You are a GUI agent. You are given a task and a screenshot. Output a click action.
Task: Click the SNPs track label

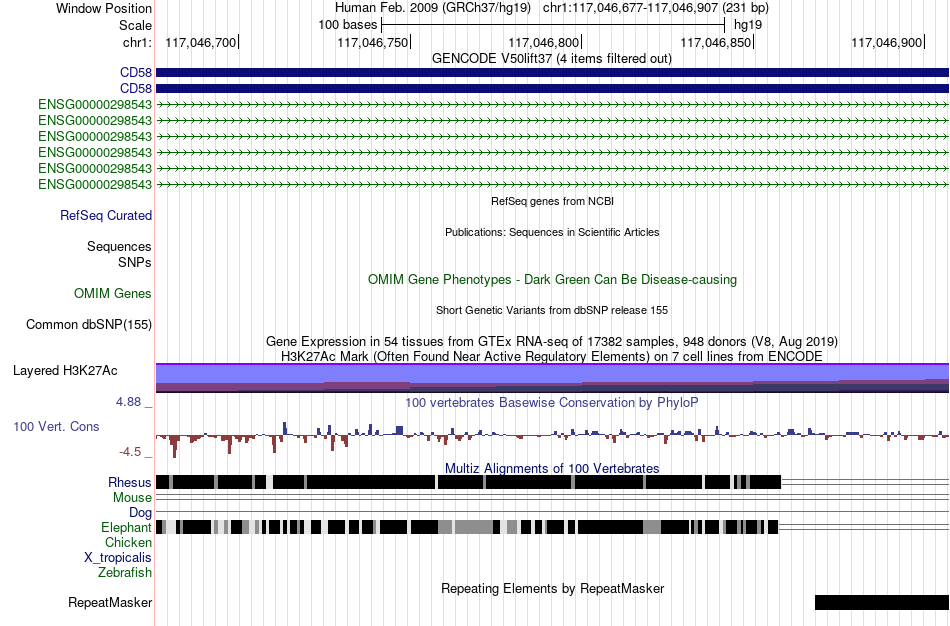(135, 262)
